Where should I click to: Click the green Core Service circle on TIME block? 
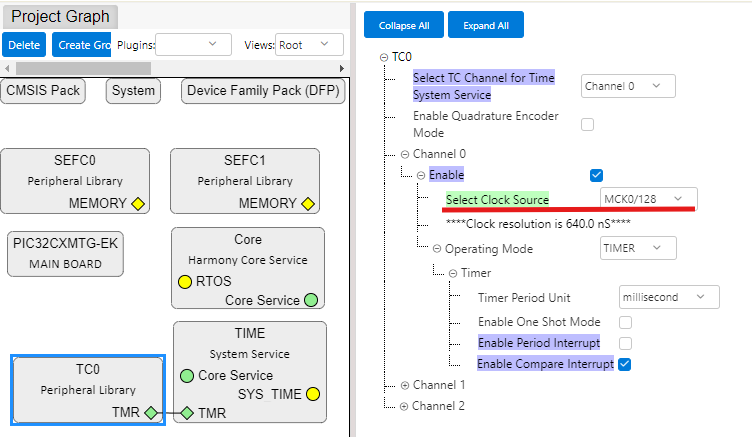[187, 376]
